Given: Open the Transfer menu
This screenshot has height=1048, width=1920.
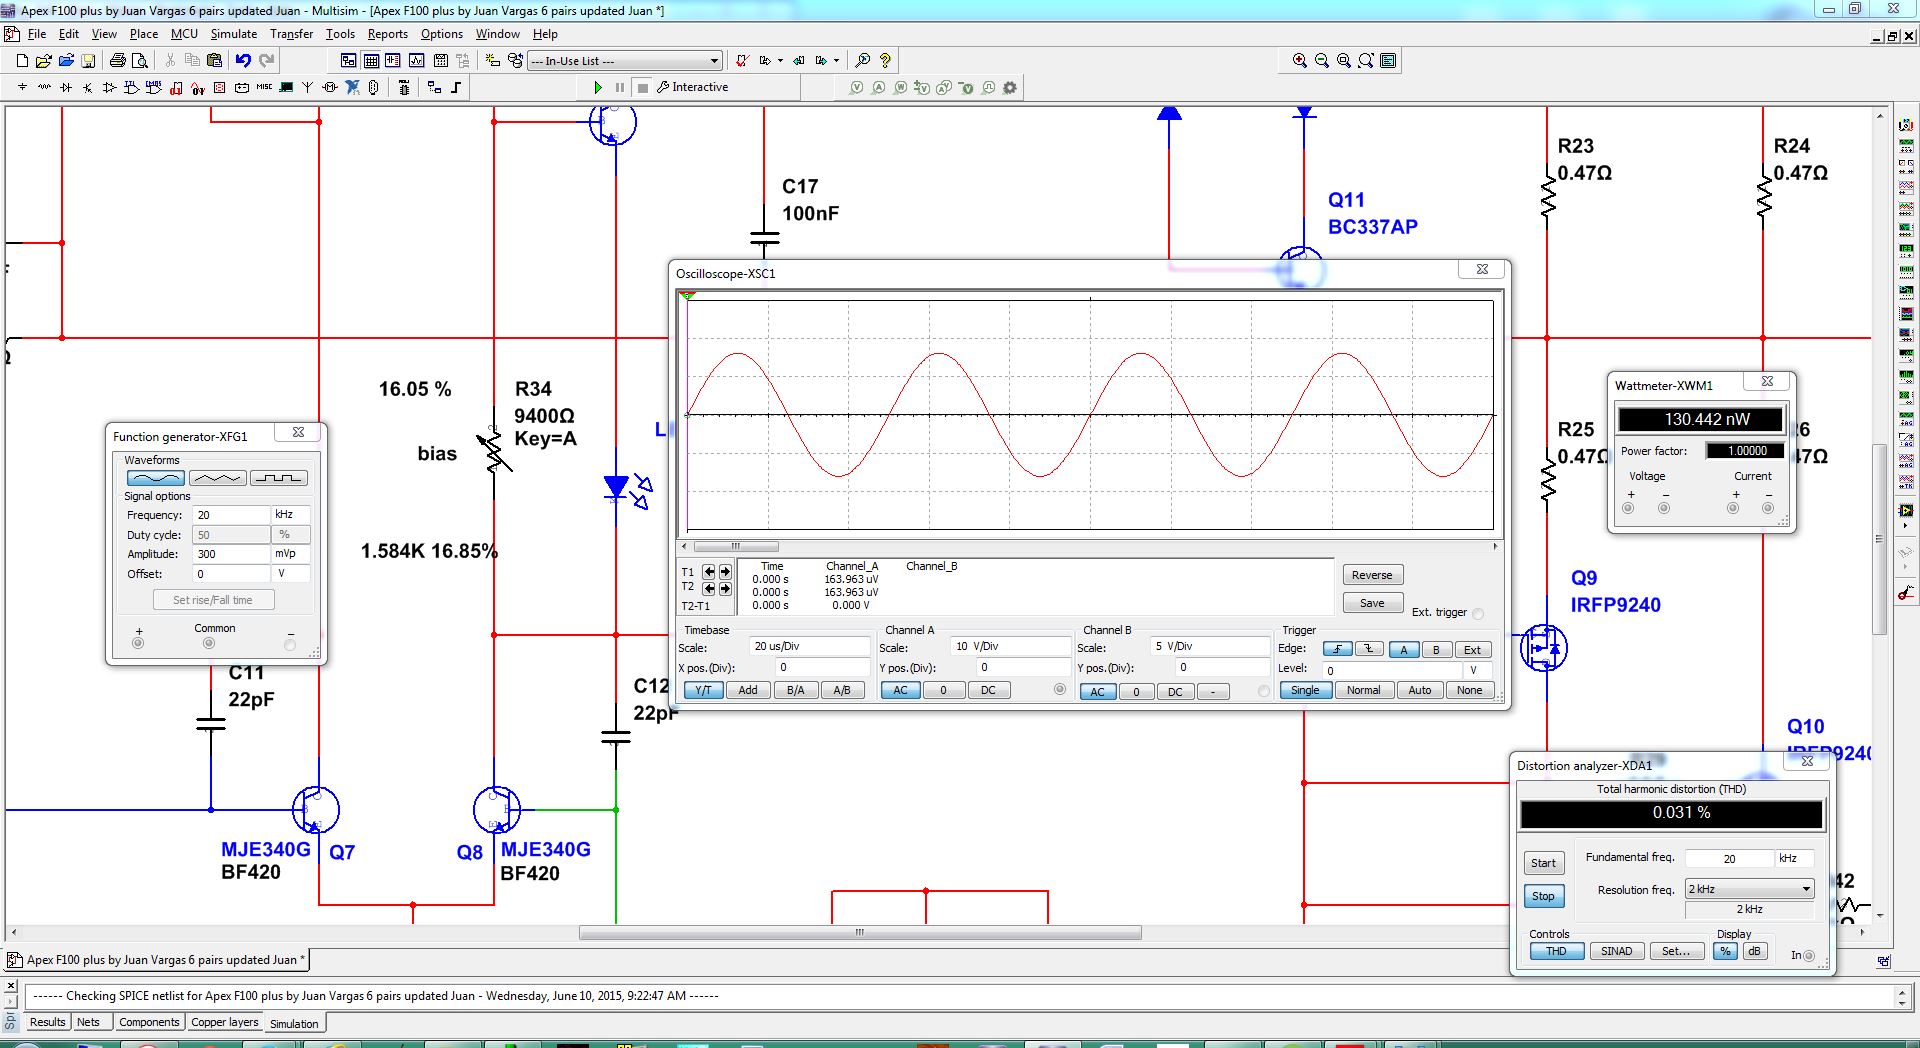Looking at the screenshot, I should (x=291, y=34).
